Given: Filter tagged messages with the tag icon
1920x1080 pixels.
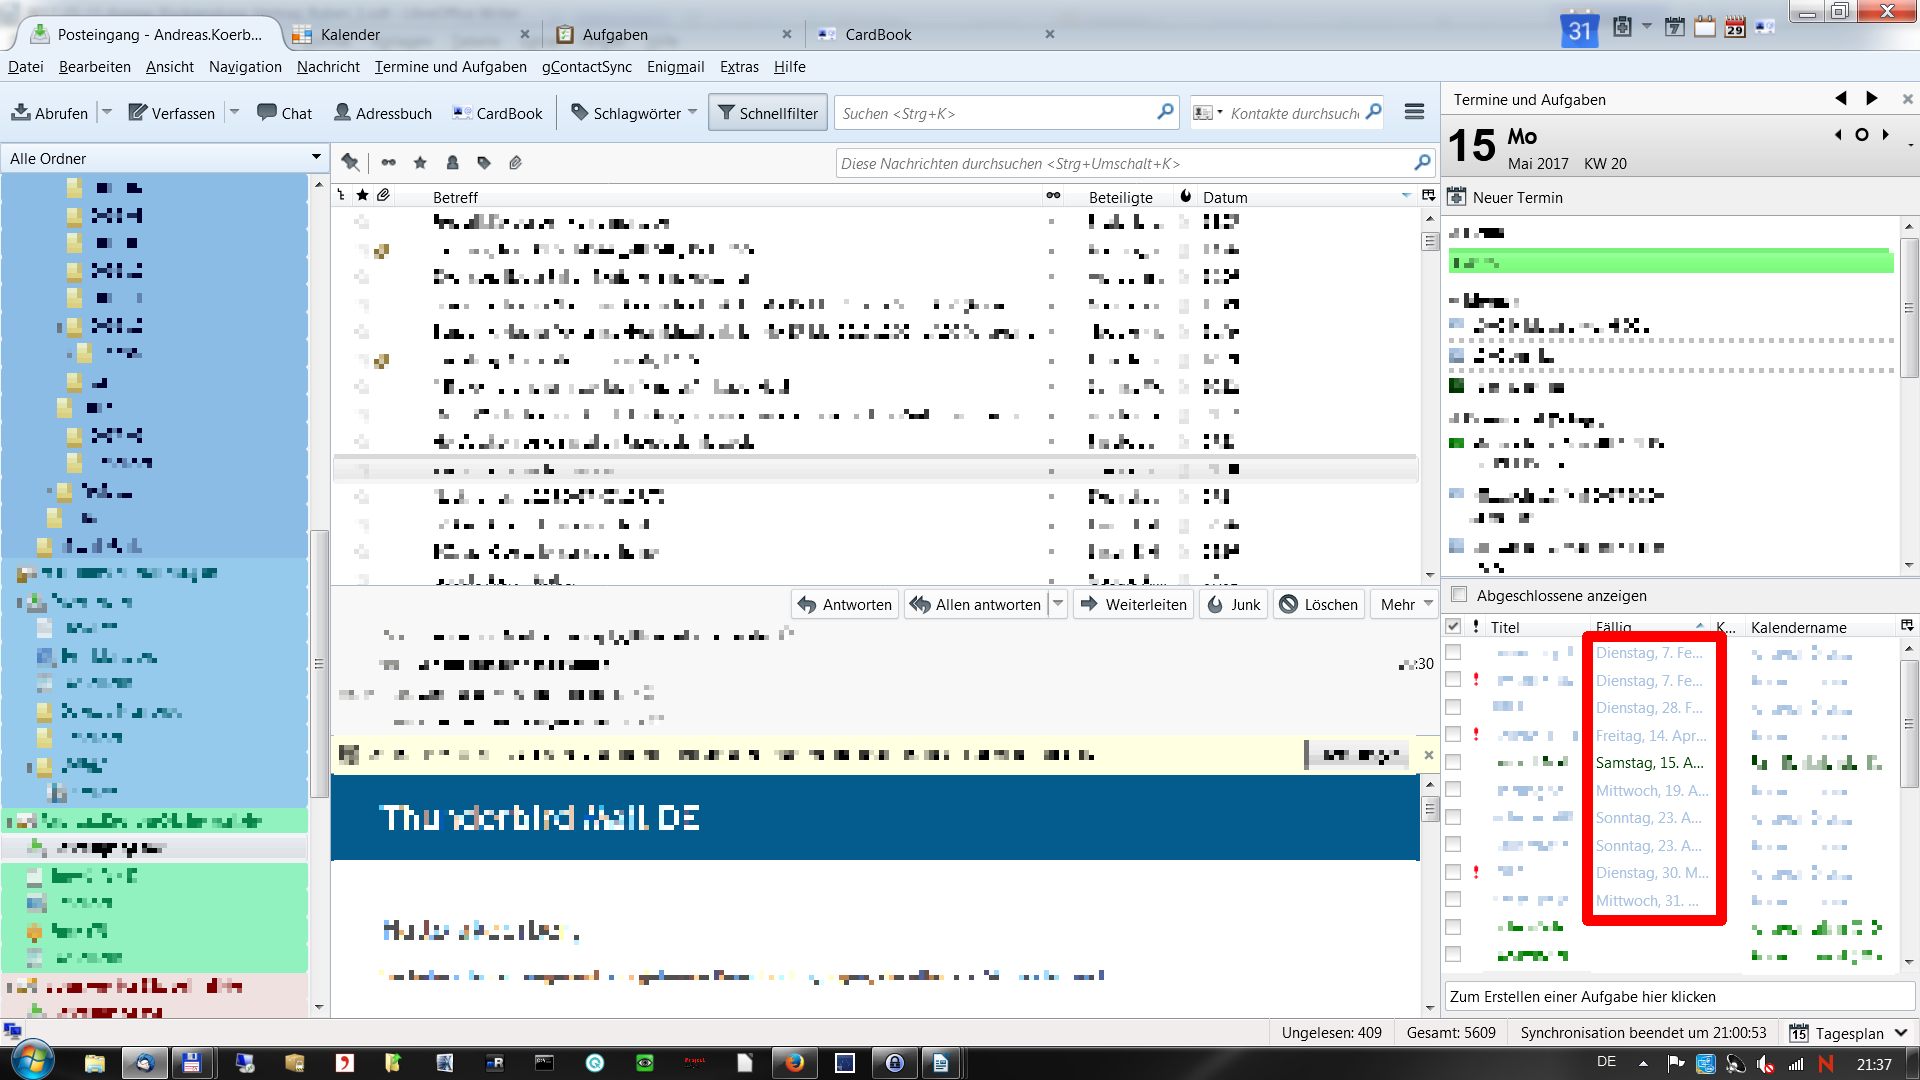Looking at the screenshot, I should 484,162.
